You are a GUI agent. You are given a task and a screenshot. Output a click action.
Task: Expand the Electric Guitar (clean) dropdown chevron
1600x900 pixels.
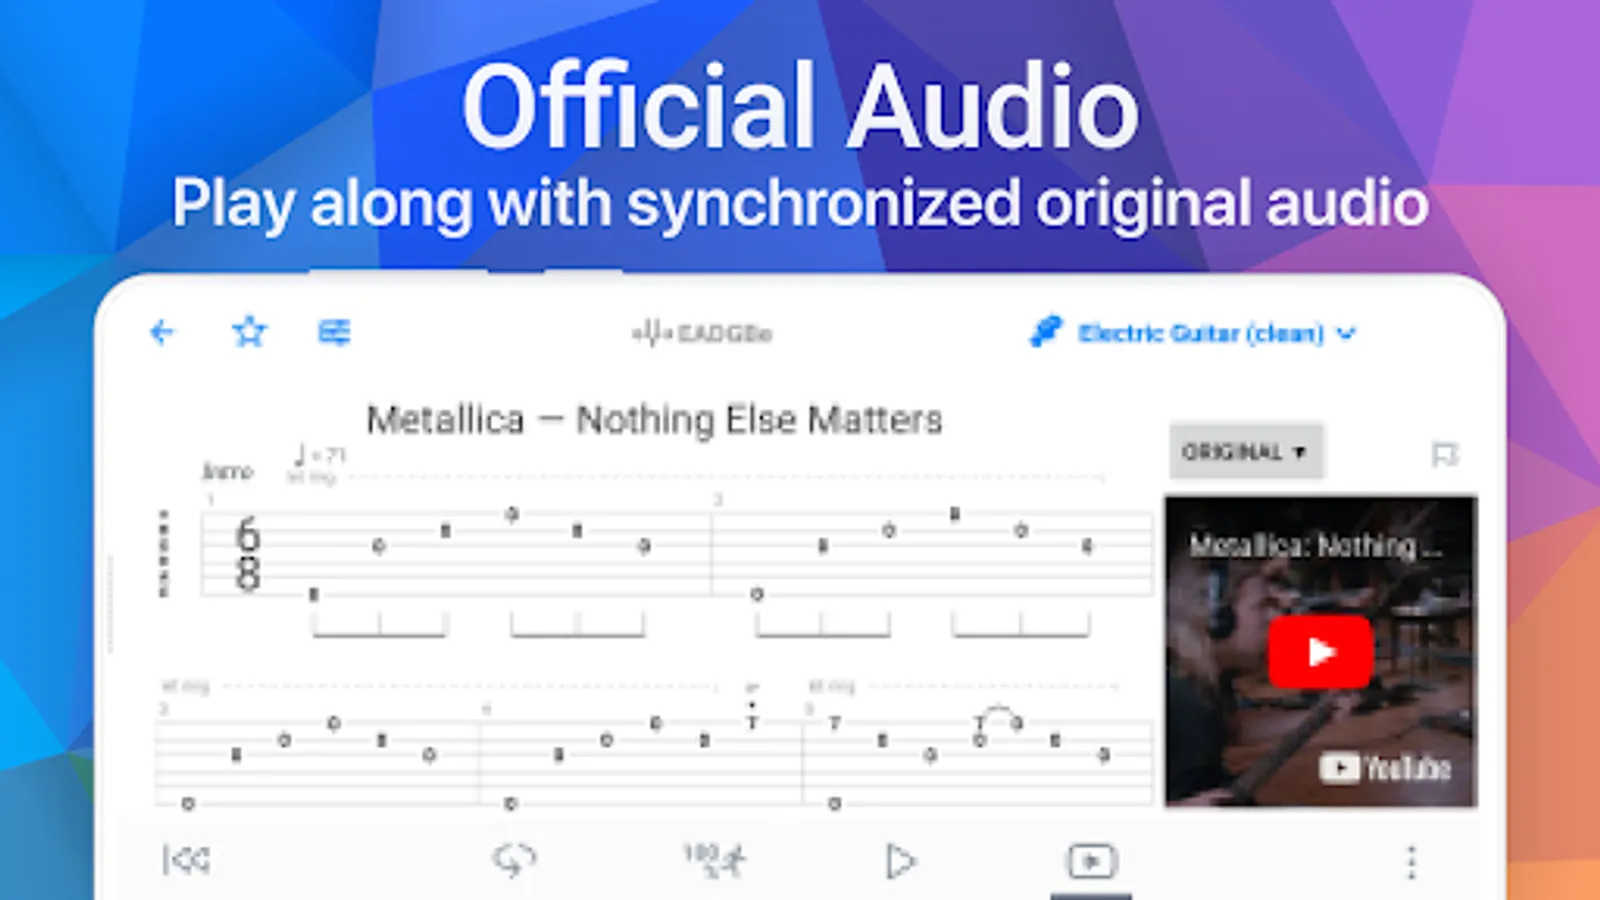(1346, 333)
